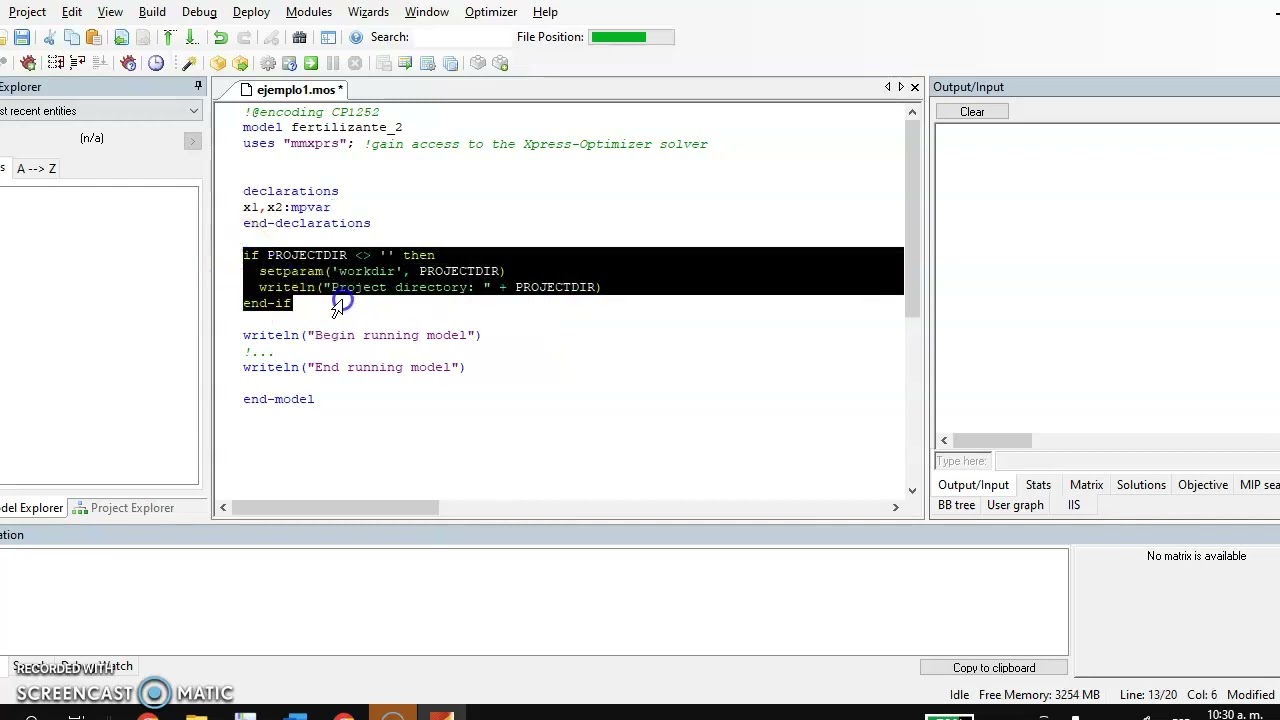The width and height of the screenshot is (1280, 720).
Task: Select the ejemplo1.mos editor tab
Action: point(293,90)
